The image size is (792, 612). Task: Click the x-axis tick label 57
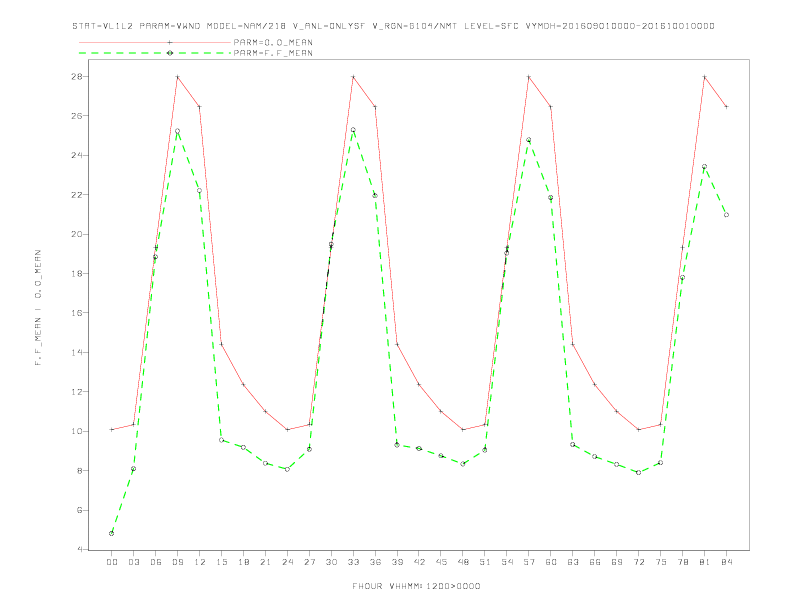[x=529, y=562]
